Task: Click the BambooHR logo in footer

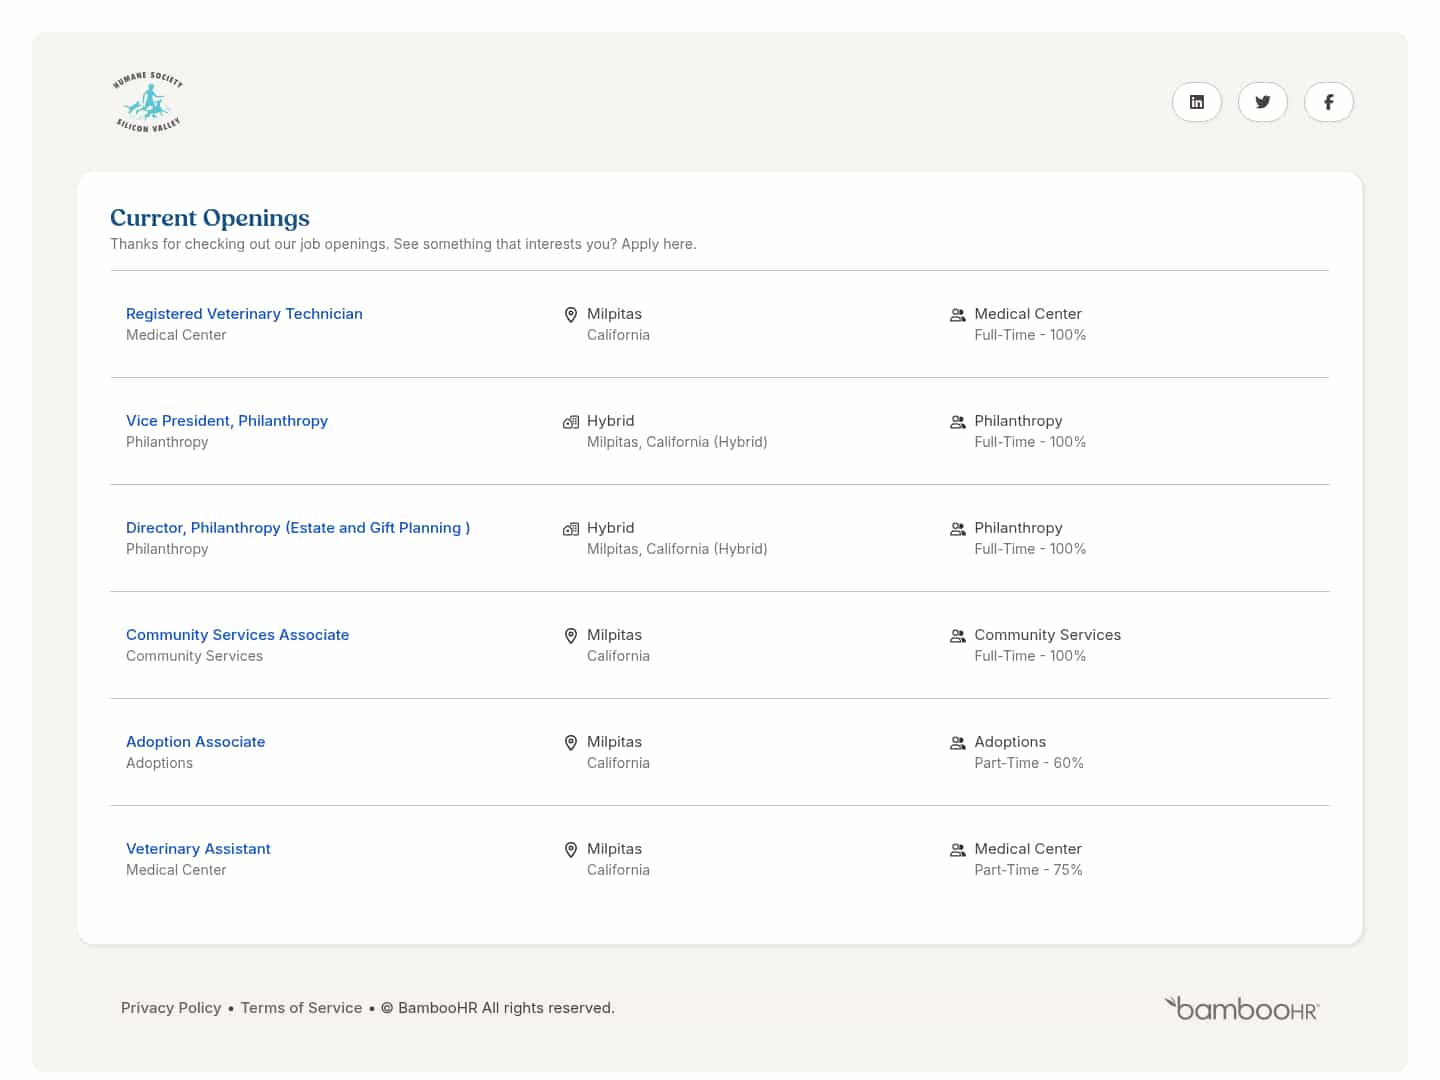Action: point(1241,1008)
